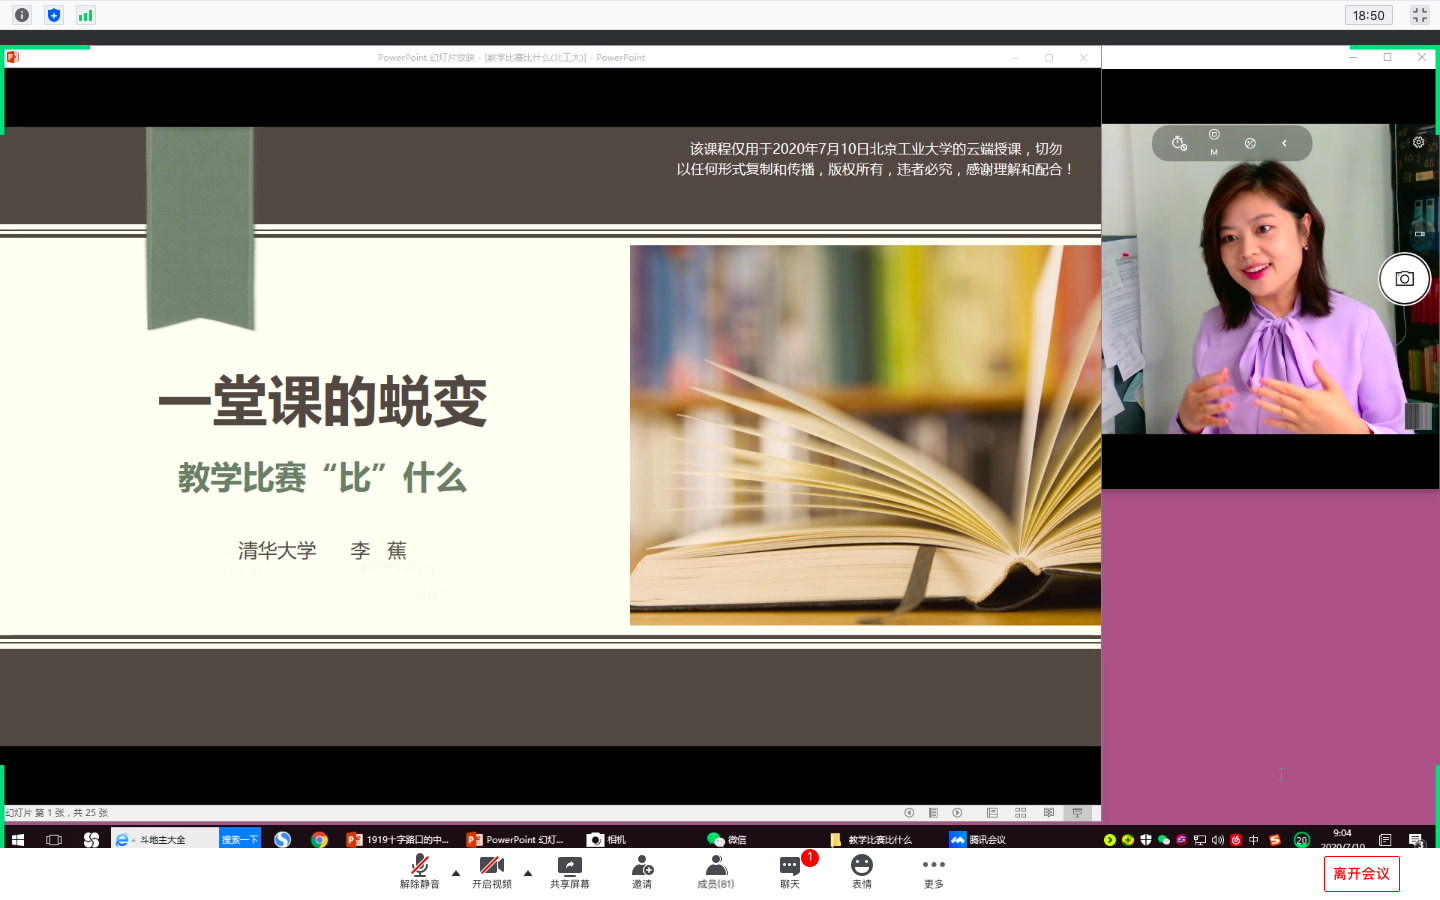
Task: Turn on camera with 开启视频
Action: coord(491,869)
